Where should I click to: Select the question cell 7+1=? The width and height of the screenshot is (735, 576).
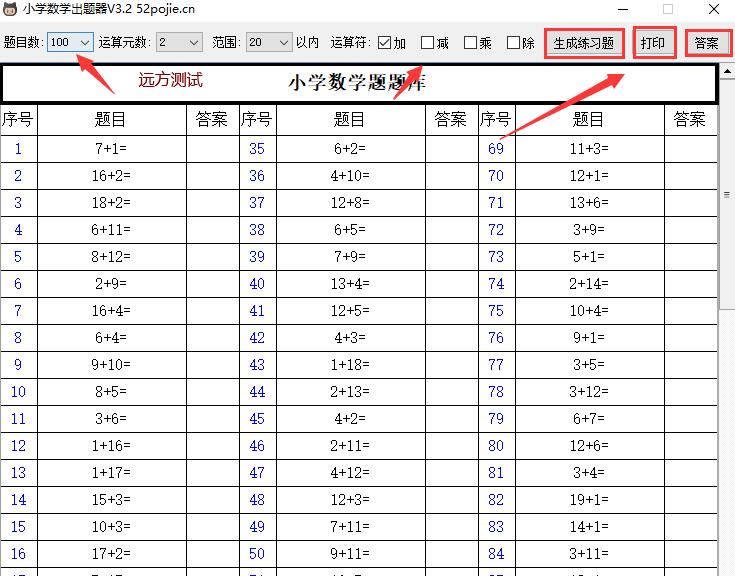(x=111, y=149)
